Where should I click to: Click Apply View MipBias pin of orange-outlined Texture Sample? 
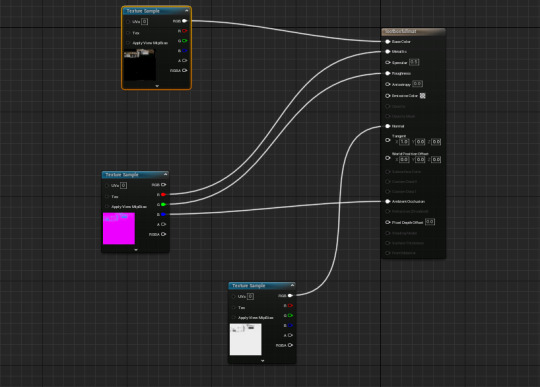(x=128, y=43)
